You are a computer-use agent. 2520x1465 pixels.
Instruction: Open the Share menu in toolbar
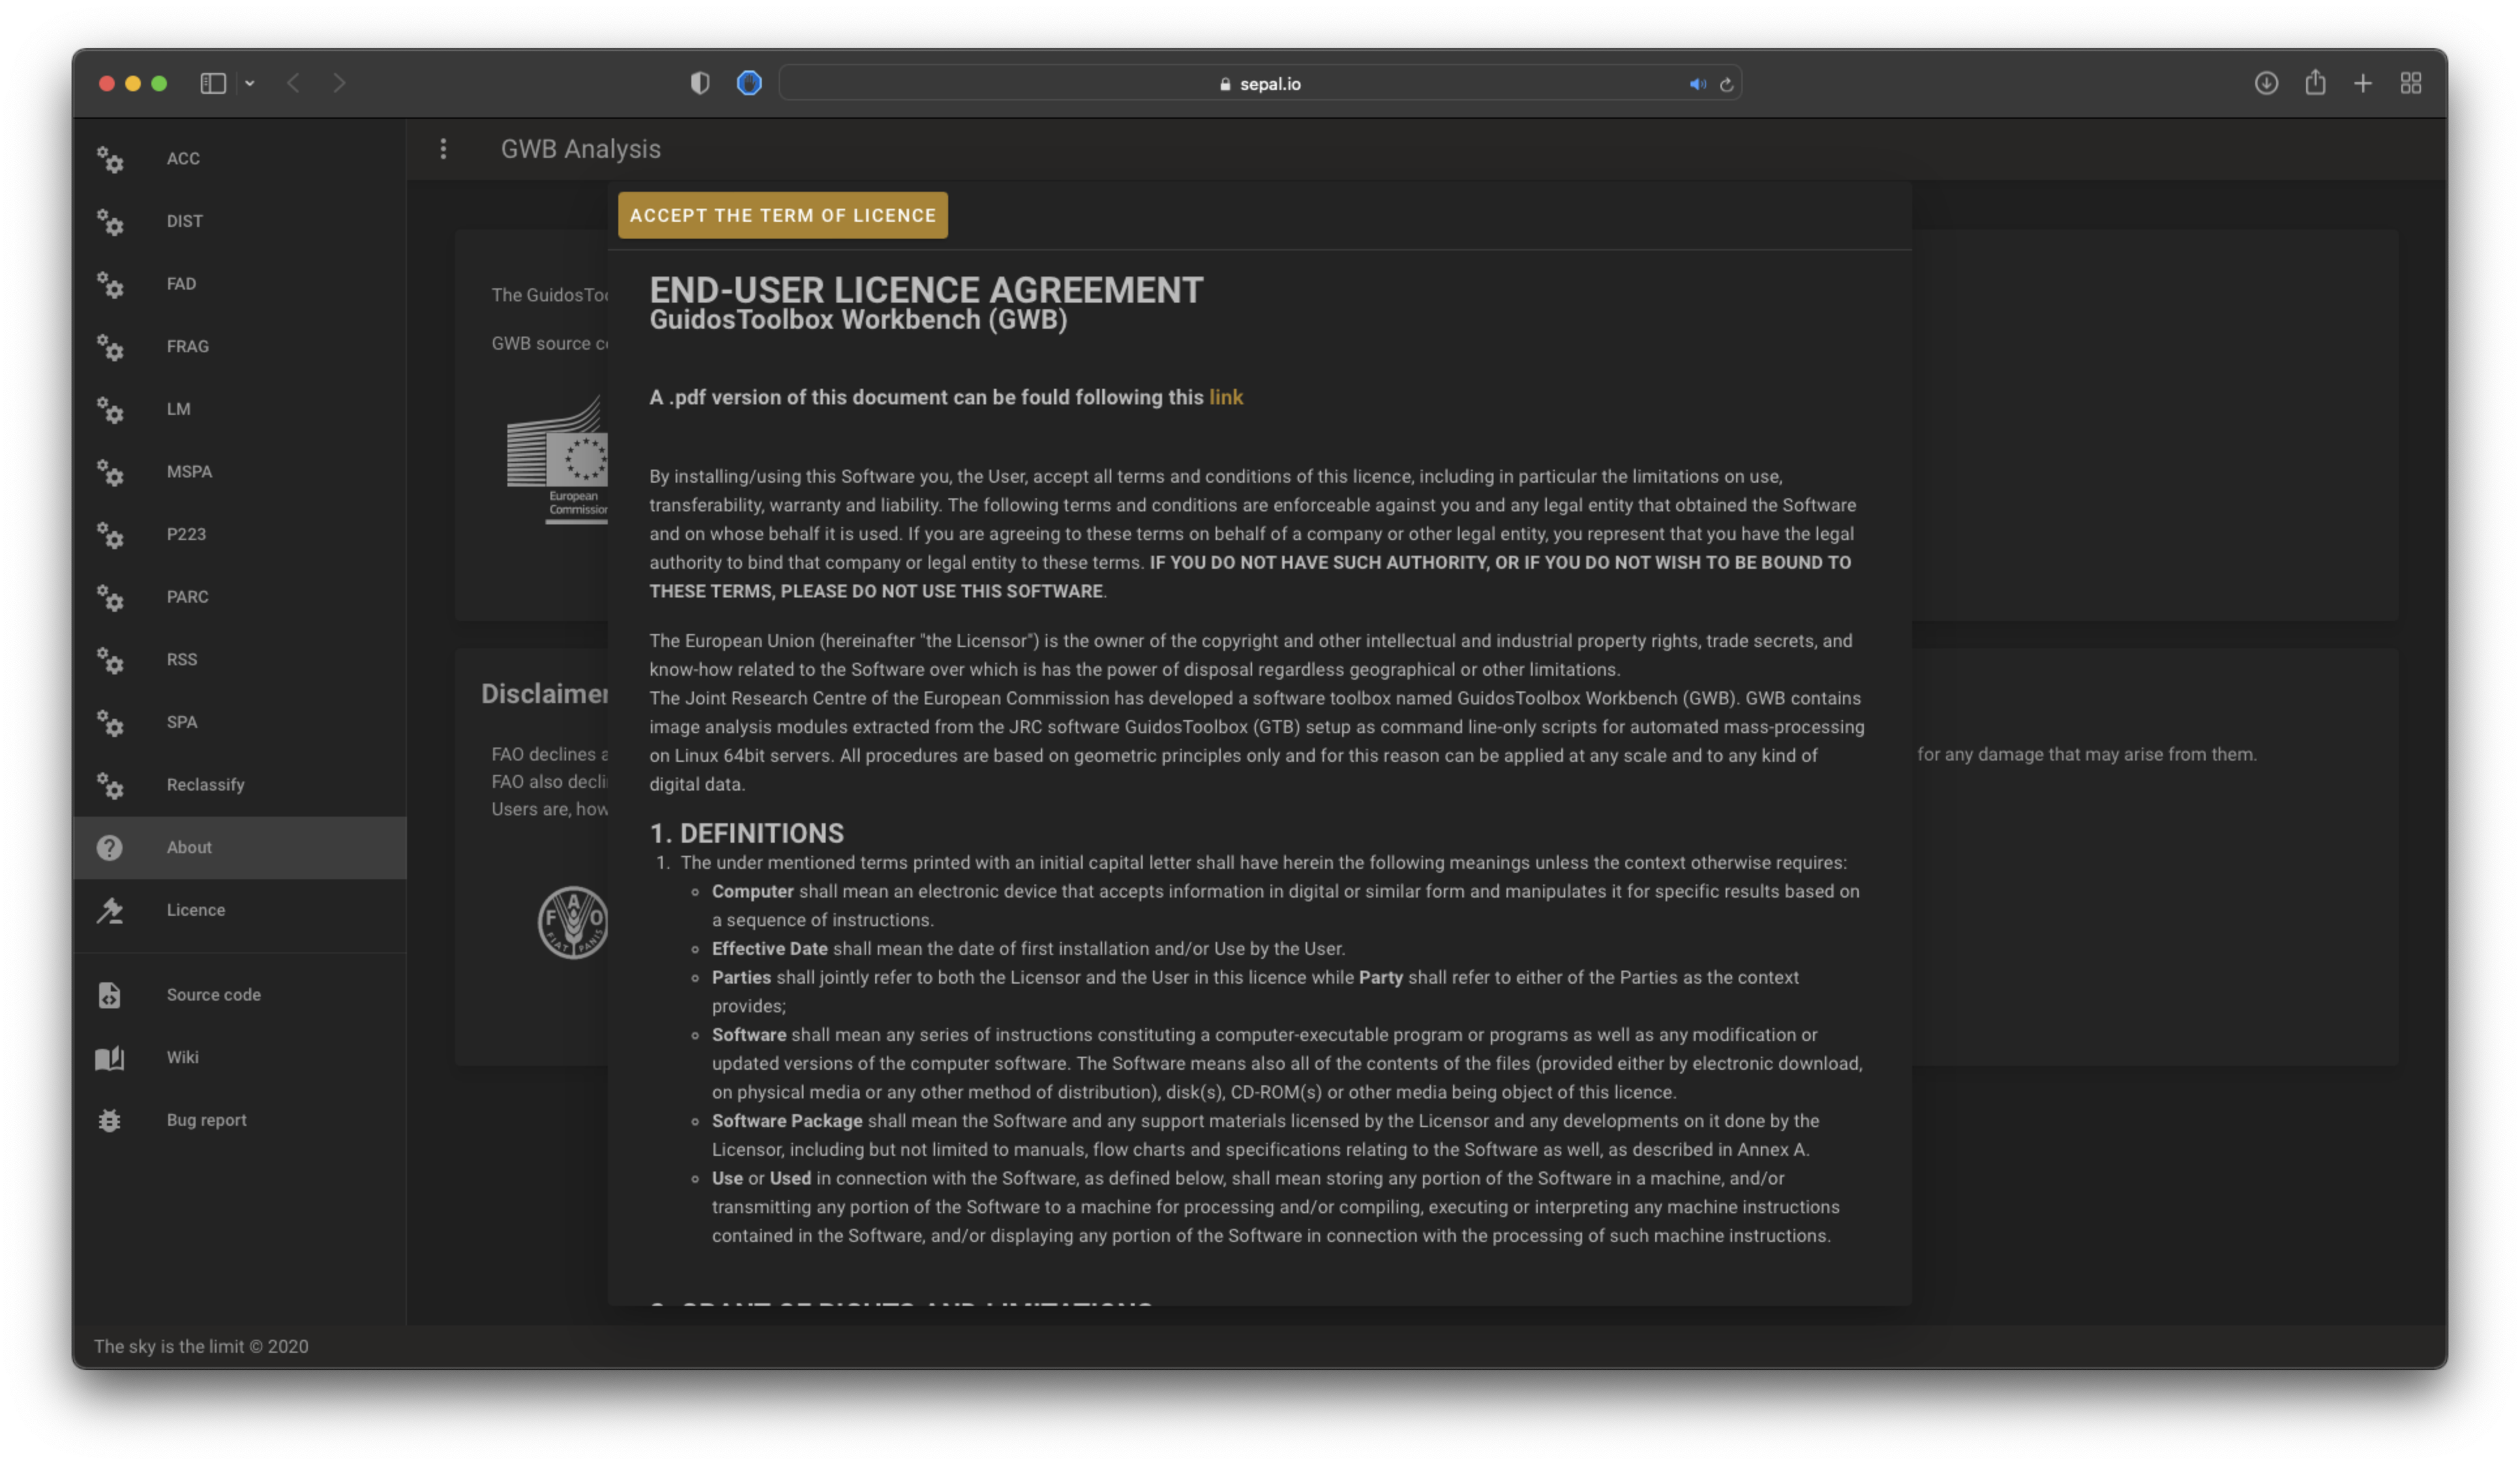pyautogui.click(x=2315, y=83)
